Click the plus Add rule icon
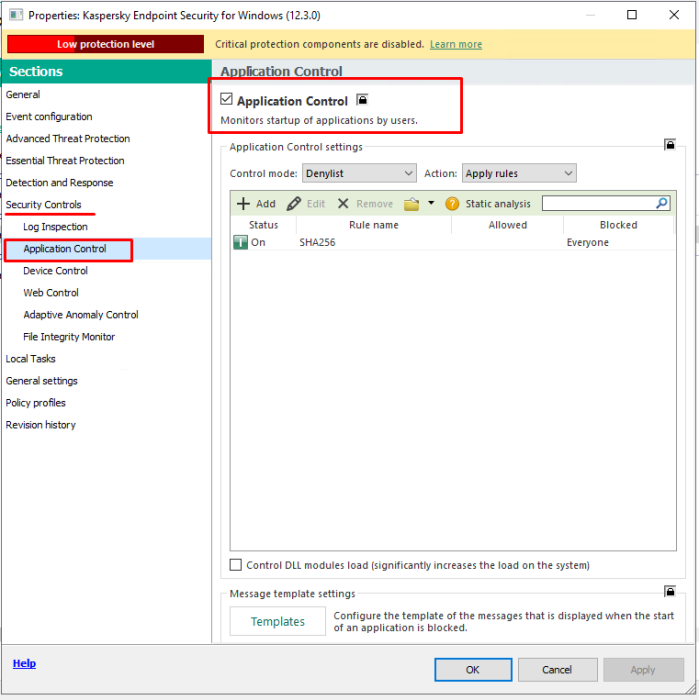Screen dimensions: 699x700 (x=243, y=204)
